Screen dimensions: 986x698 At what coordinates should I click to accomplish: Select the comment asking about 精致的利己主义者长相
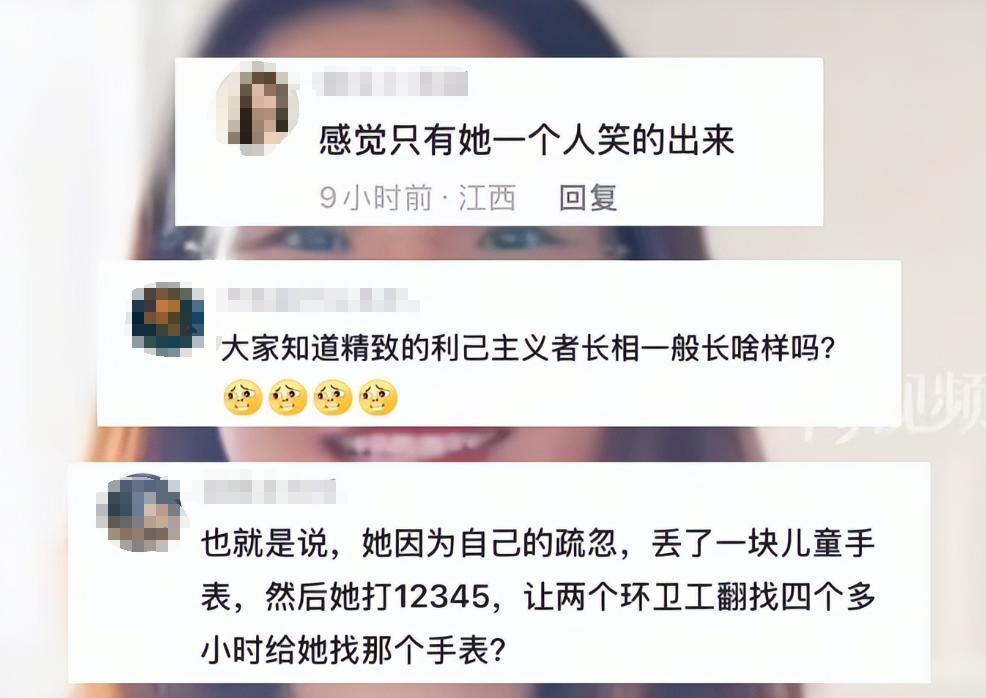pos(527,347)
